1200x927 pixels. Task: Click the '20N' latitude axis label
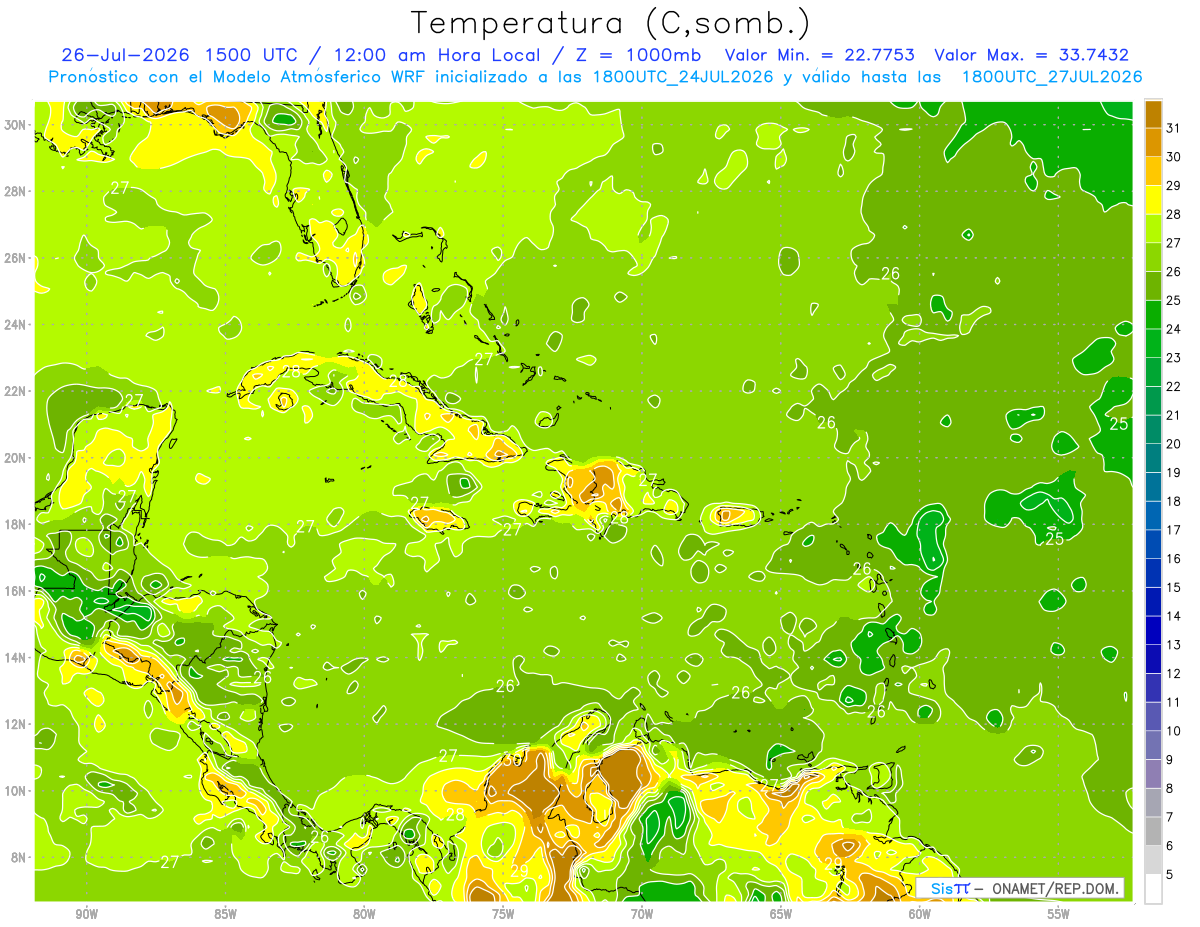tap(16, 458)
